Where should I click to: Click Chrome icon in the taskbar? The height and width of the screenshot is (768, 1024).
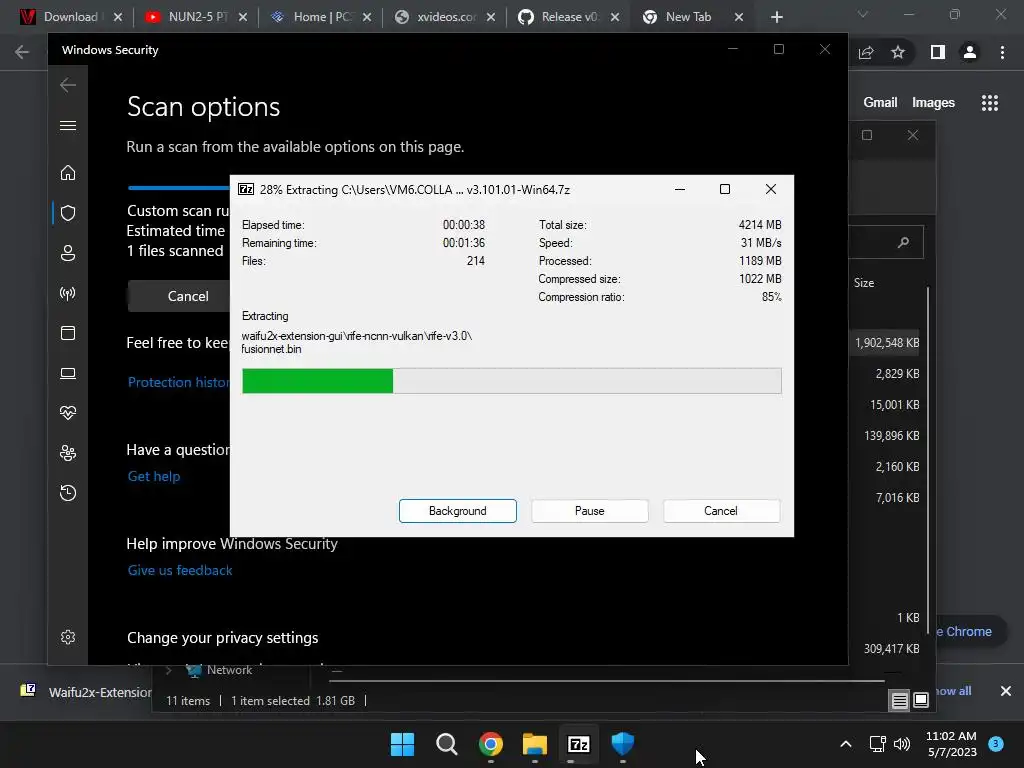pos(491,744)
